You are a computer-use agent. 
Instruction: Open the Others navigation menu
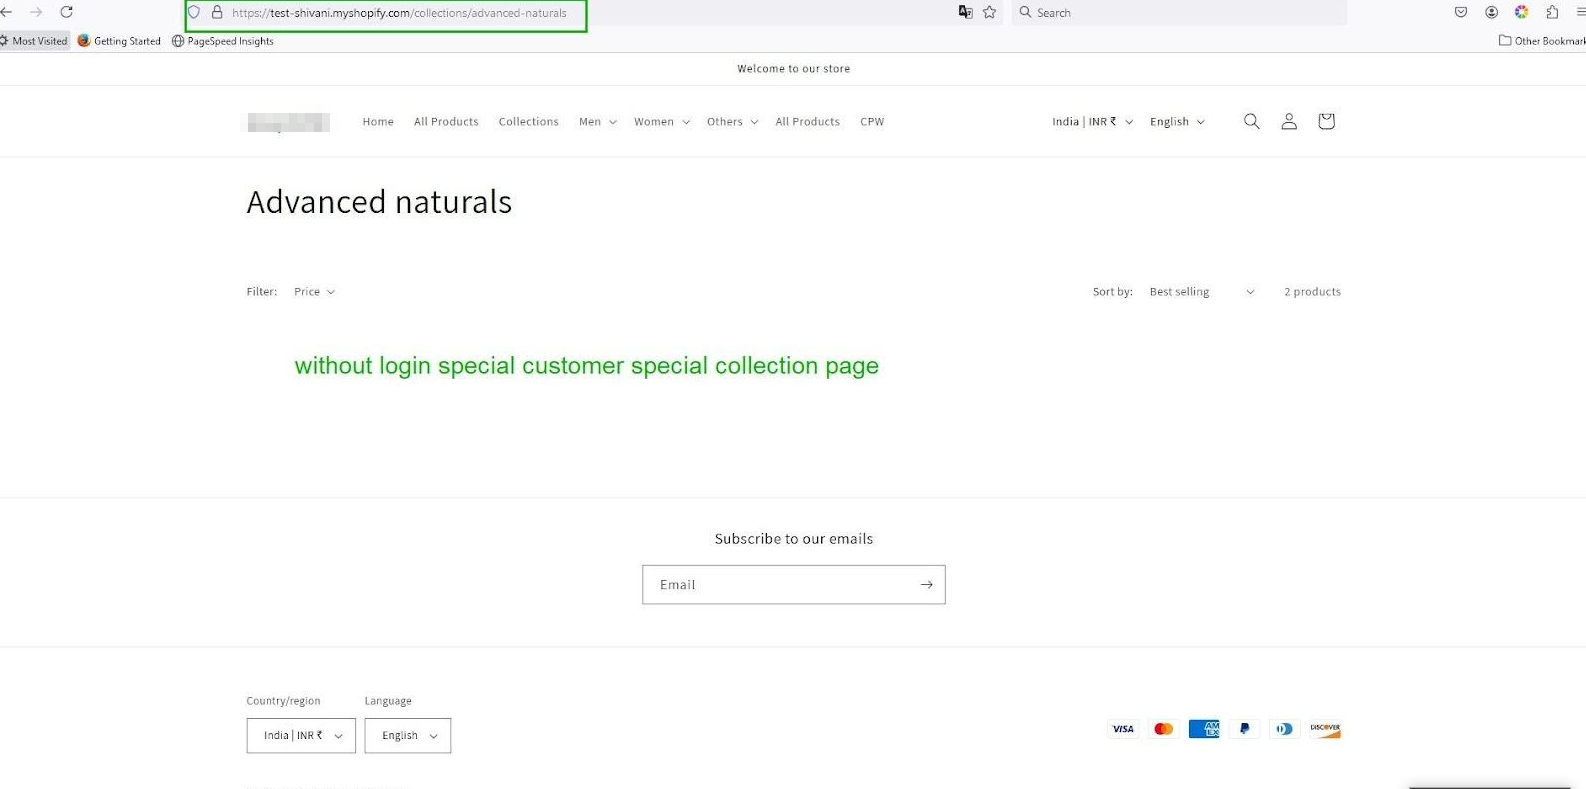(732, 122)
